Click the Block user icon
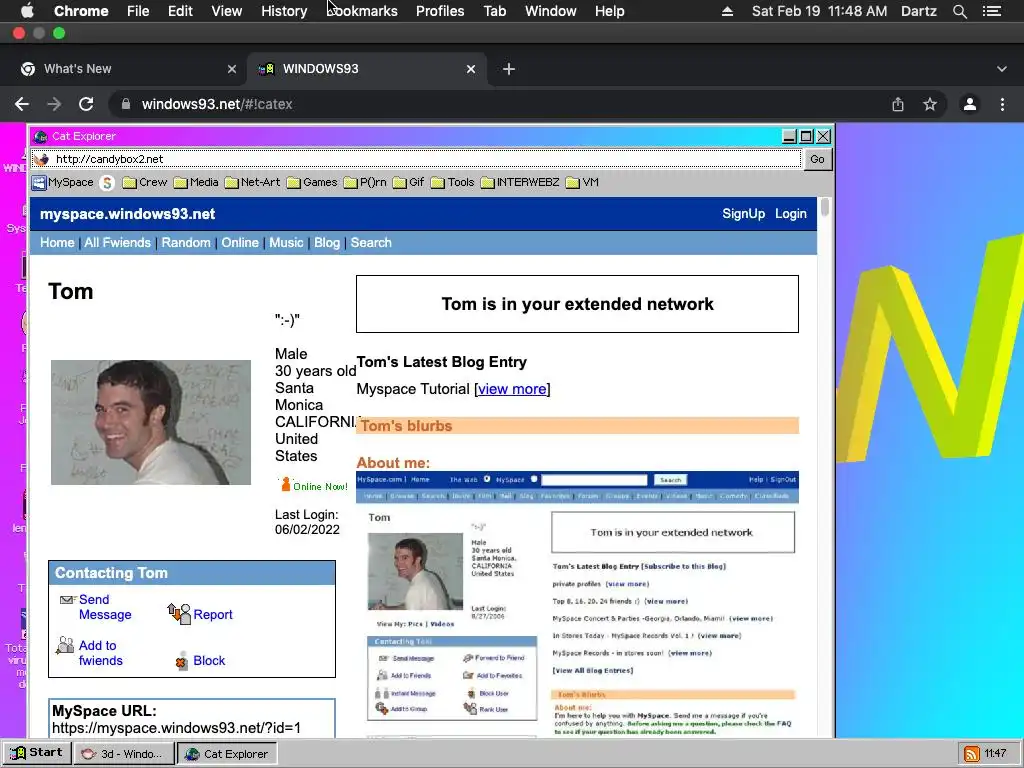Image resolution: width=1024 pixels, height=768 pixels. pos(182,661)
